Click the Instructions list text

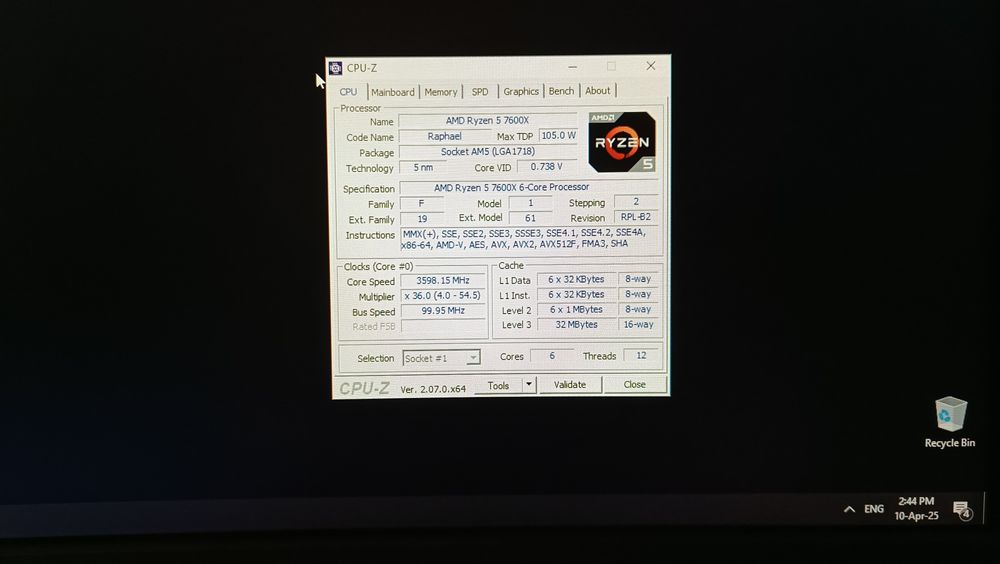(x=529, y=239)
